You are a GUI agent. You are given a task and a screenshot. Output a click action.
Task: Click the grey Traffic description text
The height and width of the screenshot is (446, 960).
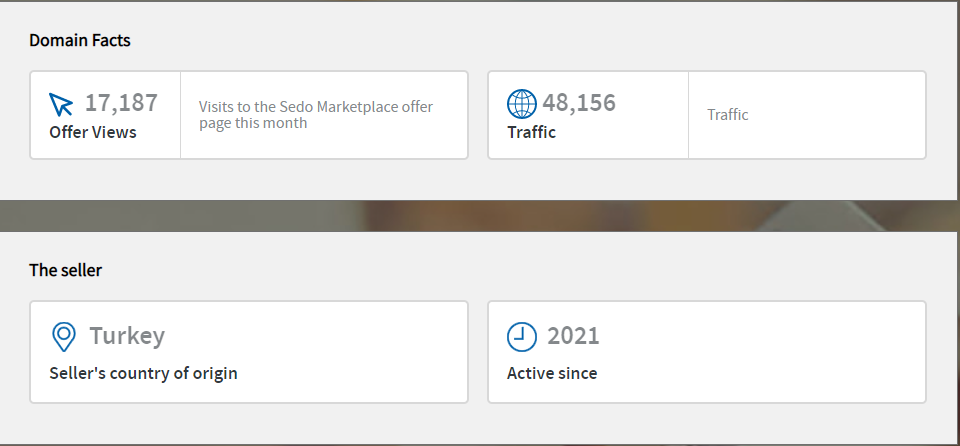728,115
